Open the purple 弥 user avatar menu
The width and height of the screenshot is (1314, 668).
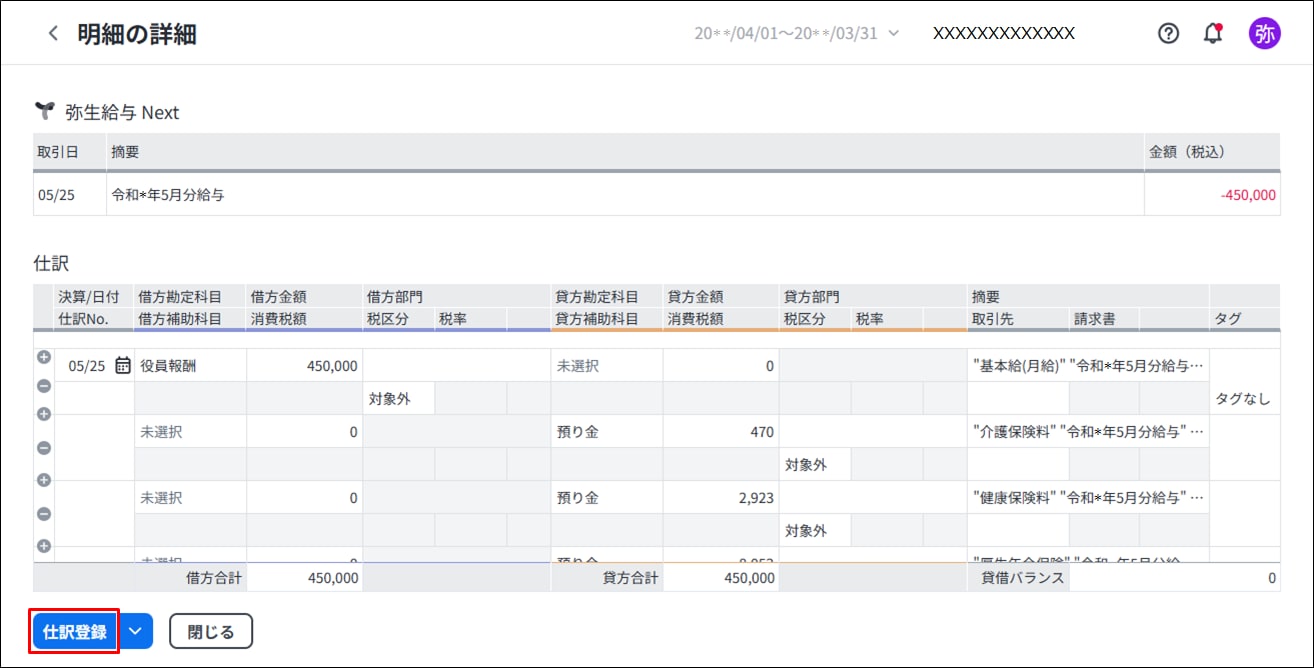click(x=1264, y=33)
